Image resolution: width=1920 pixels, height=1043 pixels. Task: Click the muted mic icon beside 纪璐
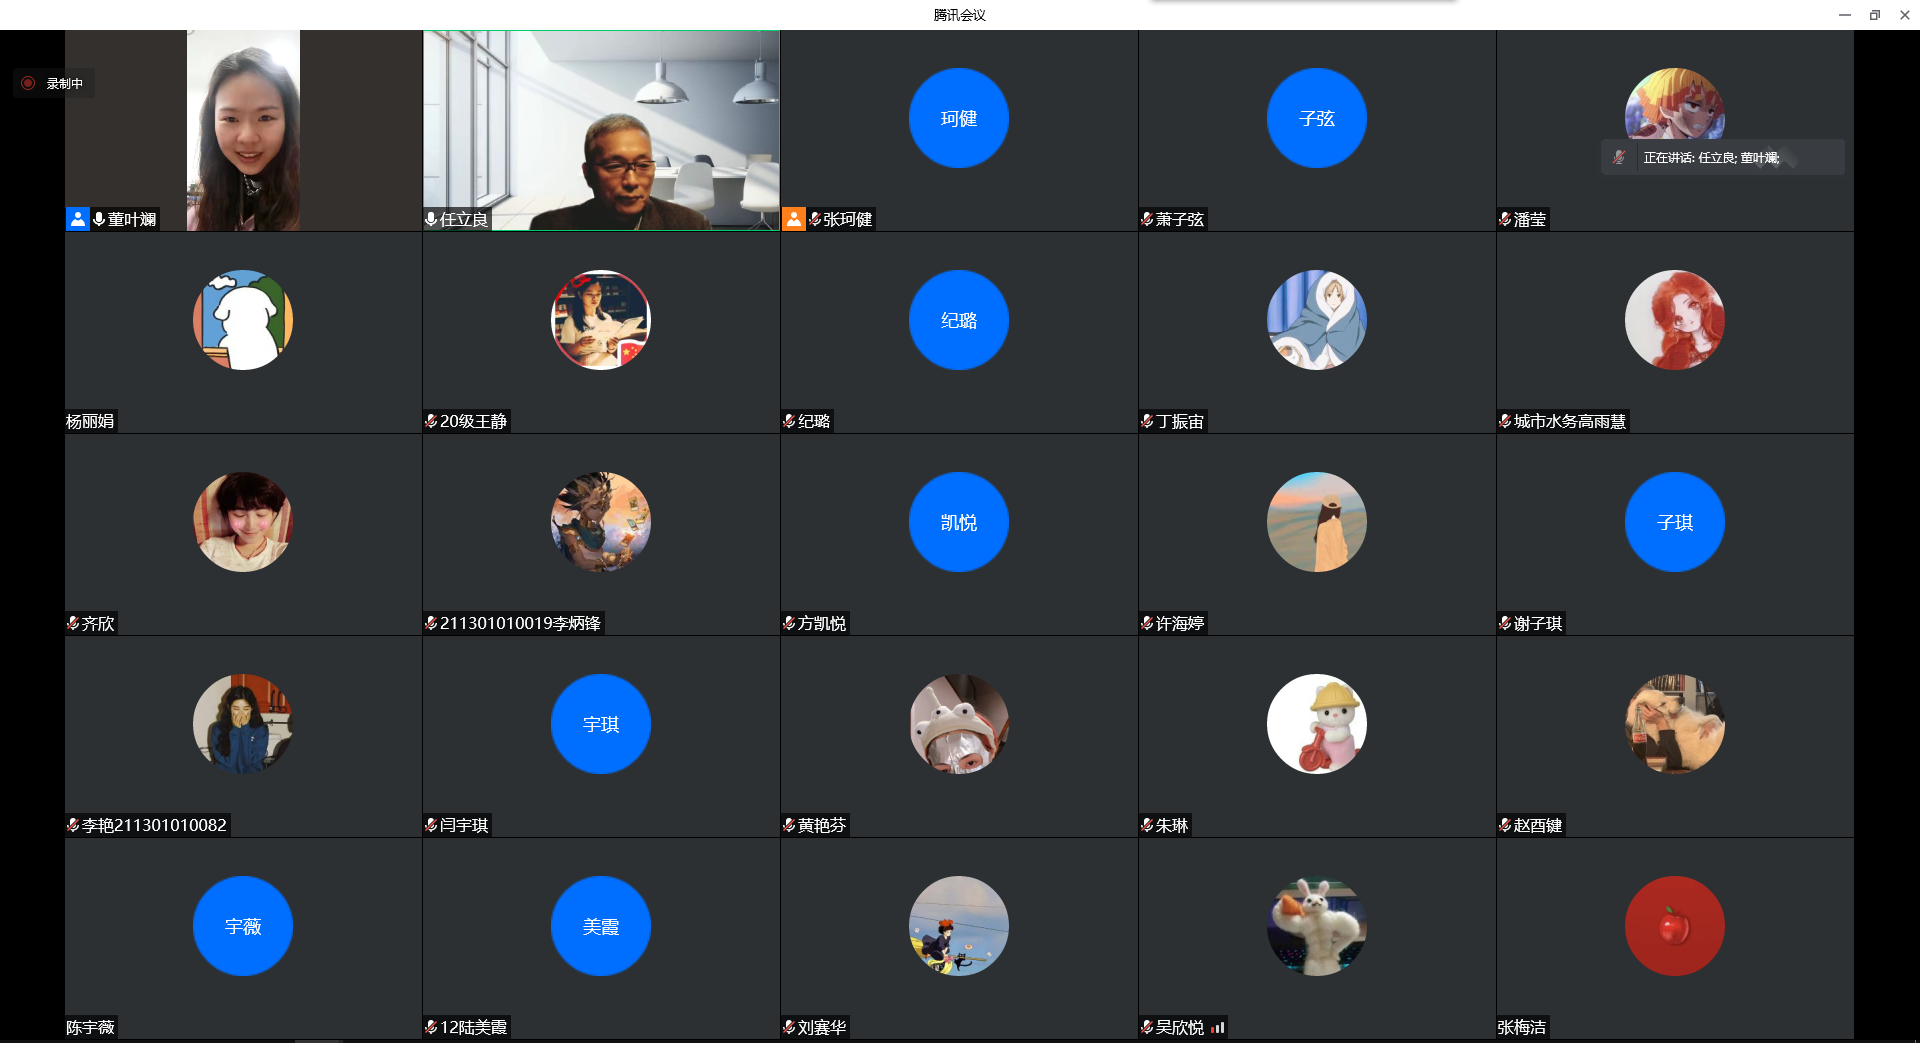789,421
